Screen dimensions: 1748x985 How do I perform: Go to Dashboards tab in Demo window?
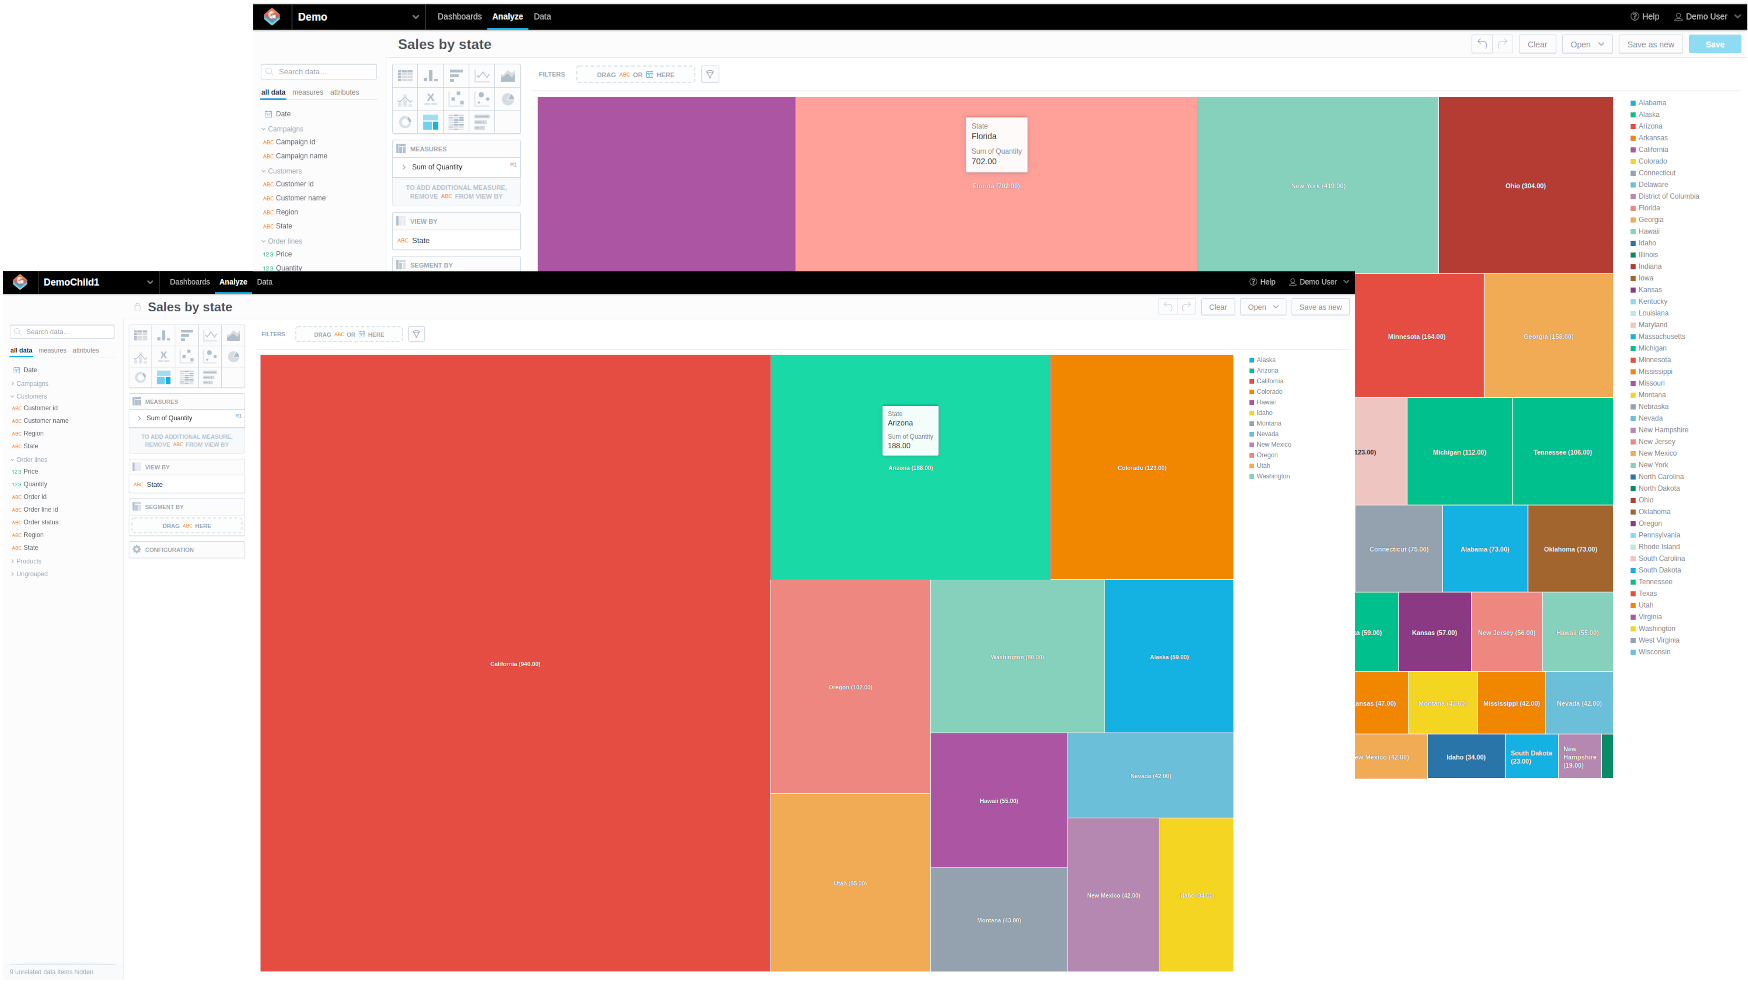pyautogui.click(x=459, y=17)
